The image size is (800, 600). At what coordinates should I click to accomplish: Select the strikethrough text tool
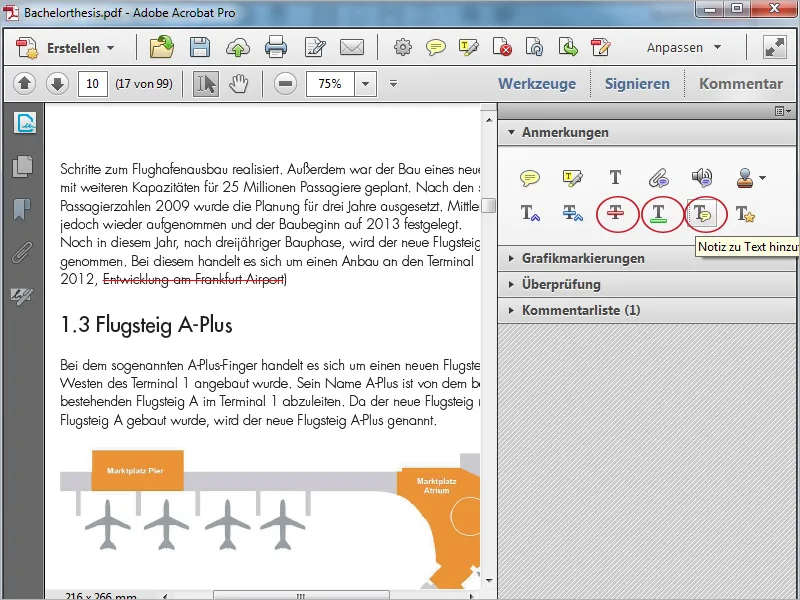(616, 213)
